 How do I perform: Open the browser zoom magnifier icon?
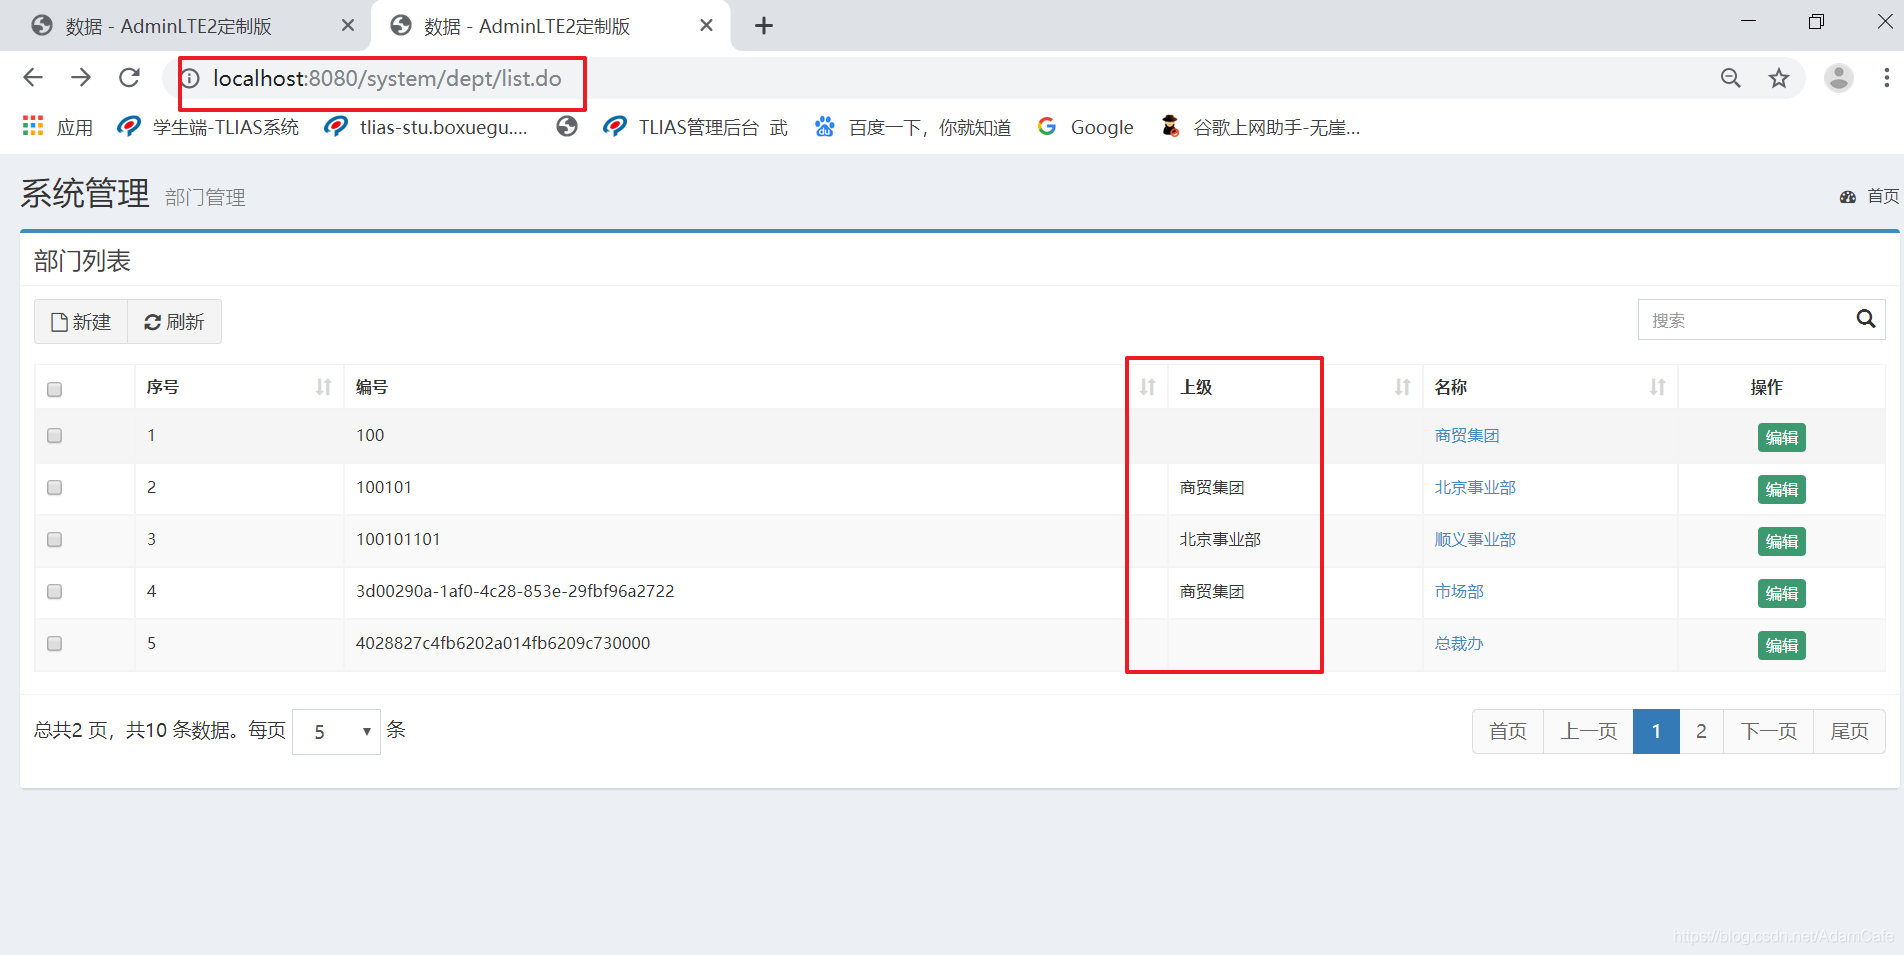point(1731,78)
